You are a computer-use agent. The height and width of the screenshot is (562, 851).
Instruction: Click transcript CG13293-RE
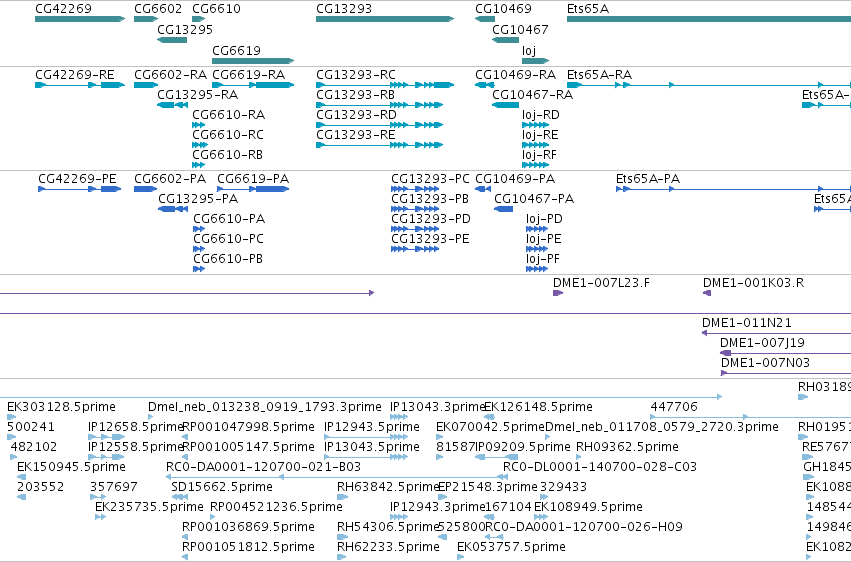(x=379, y=145)
